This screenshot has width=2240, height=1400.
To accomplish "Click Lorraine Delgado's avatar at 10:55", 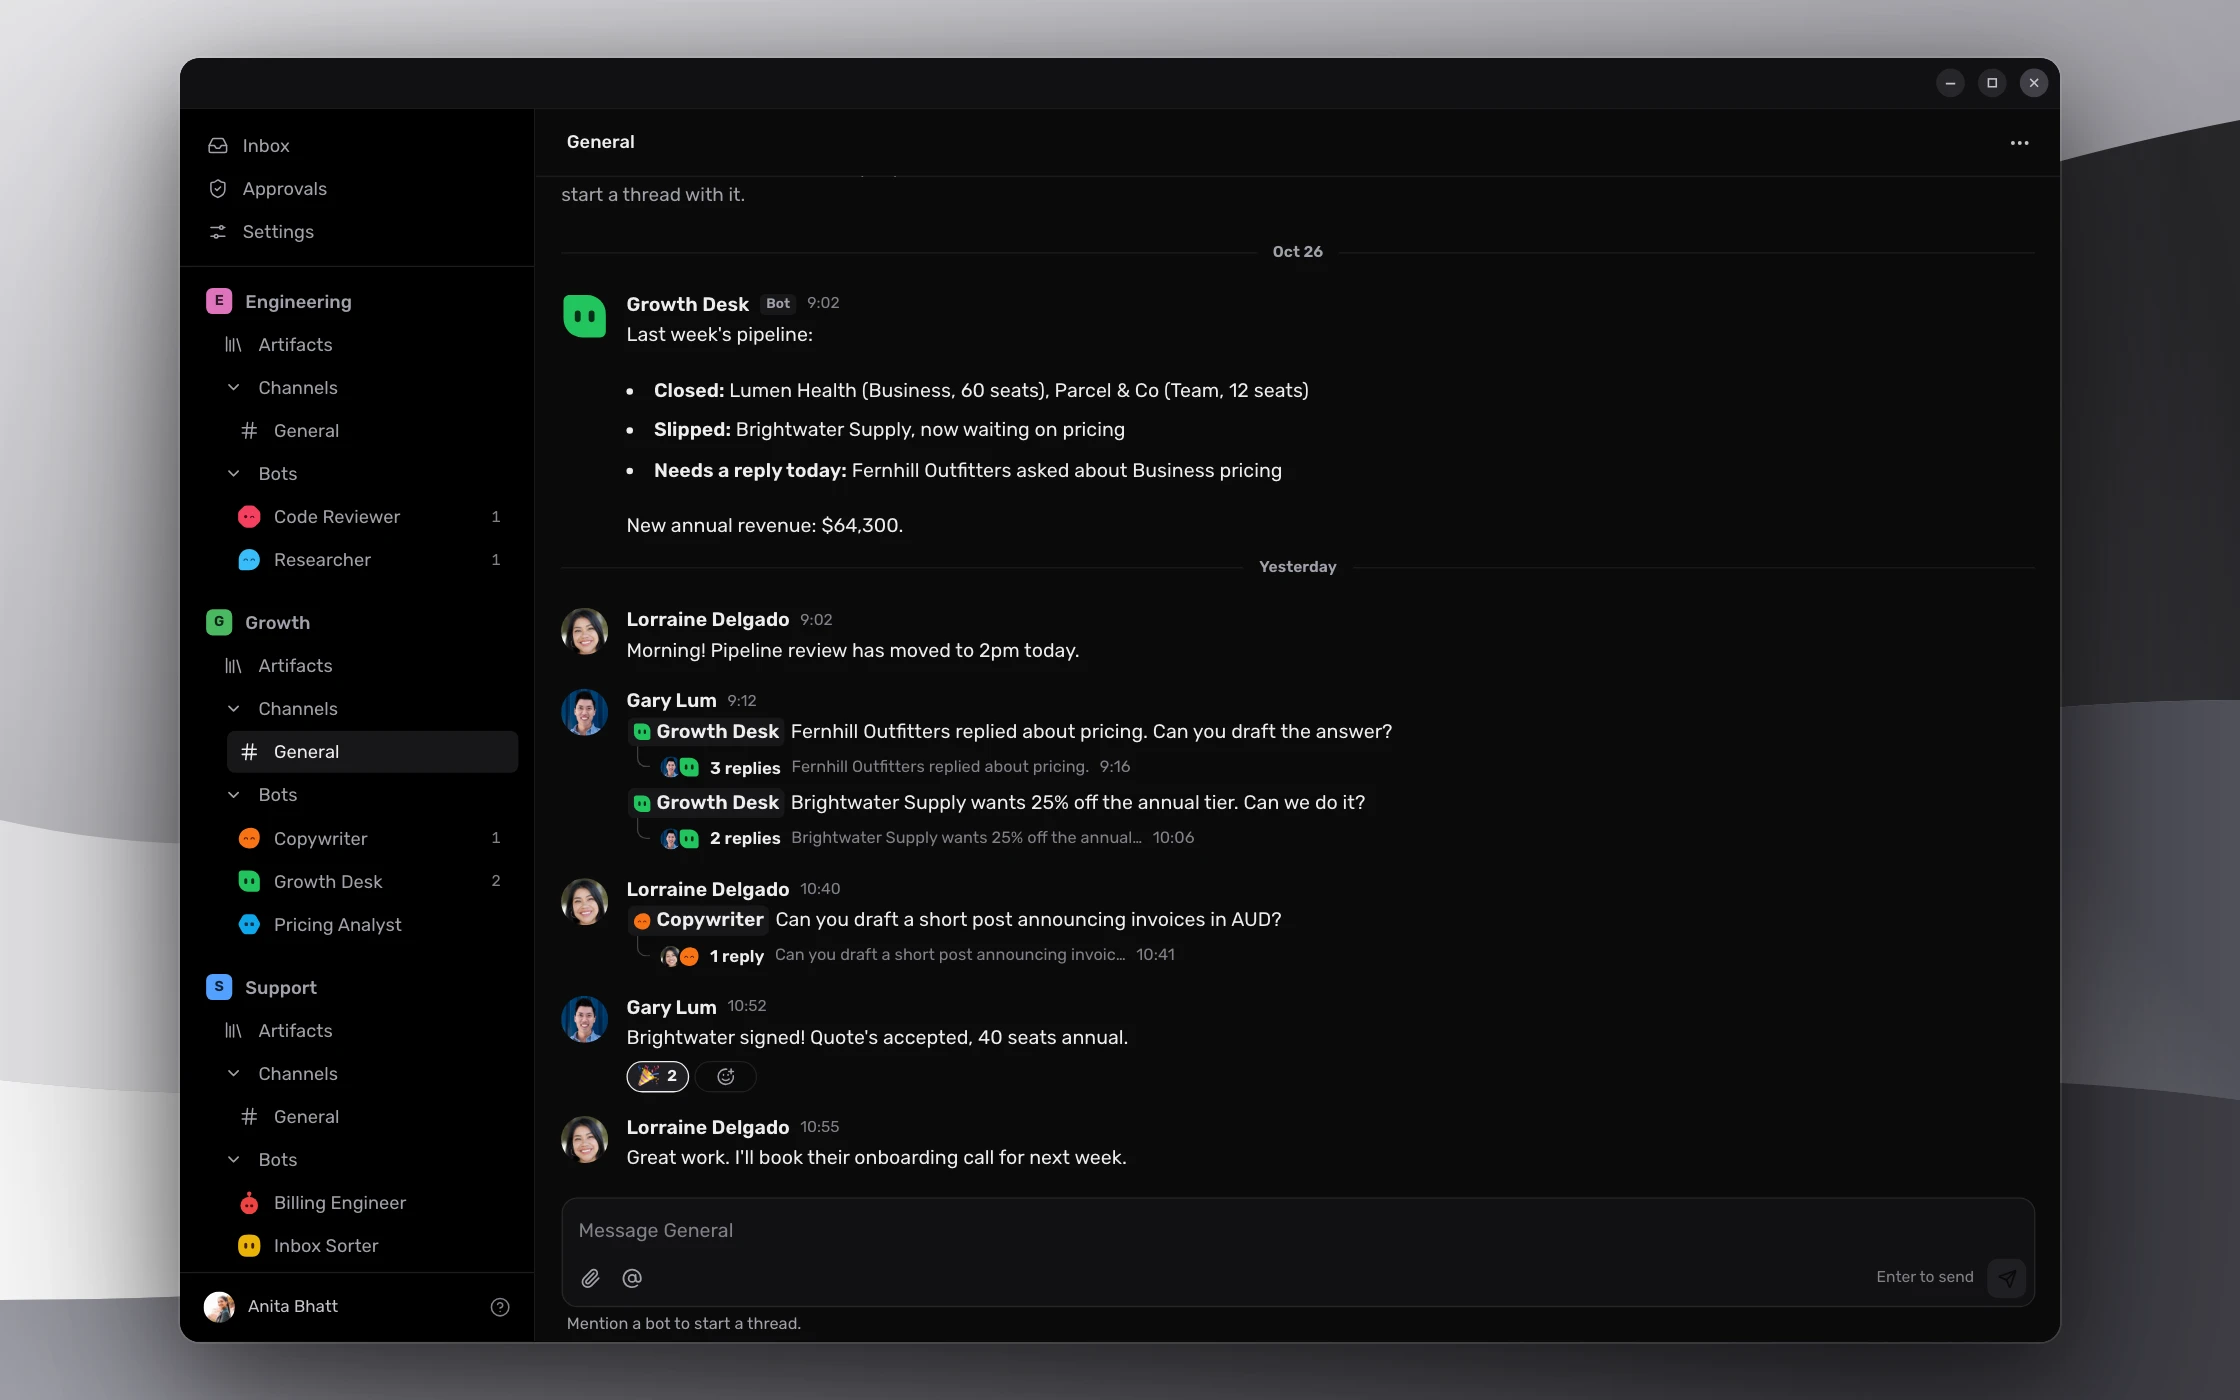I will pos(585,1140).
